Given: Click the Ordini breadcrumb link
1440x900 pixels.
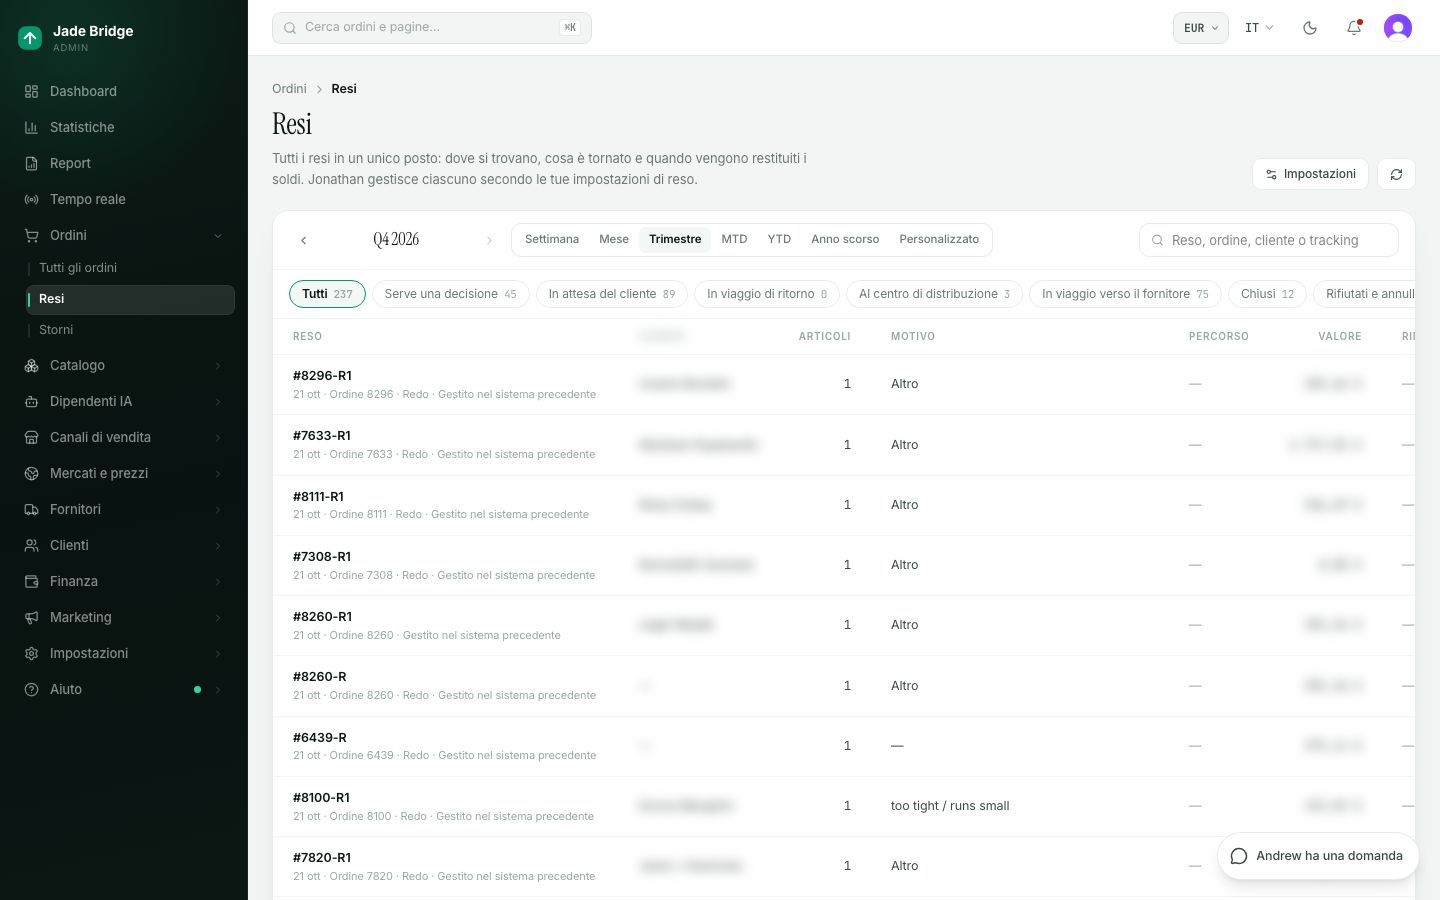Looking at the screenshot, I should [x=289, y=89].
